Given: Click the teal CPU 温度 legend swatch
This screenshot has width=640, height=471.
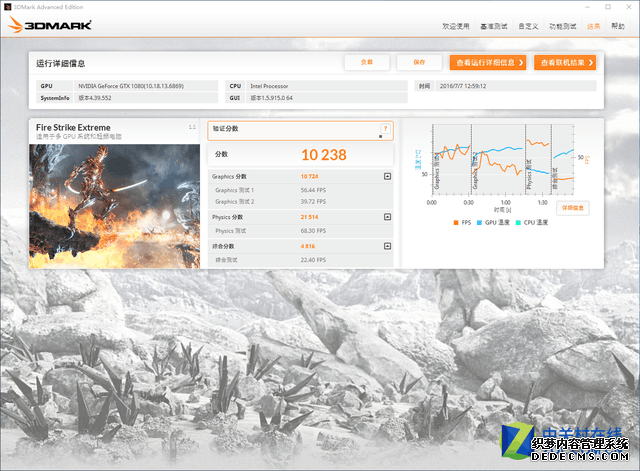Looking at the screenshot, I should click(518, 222).
